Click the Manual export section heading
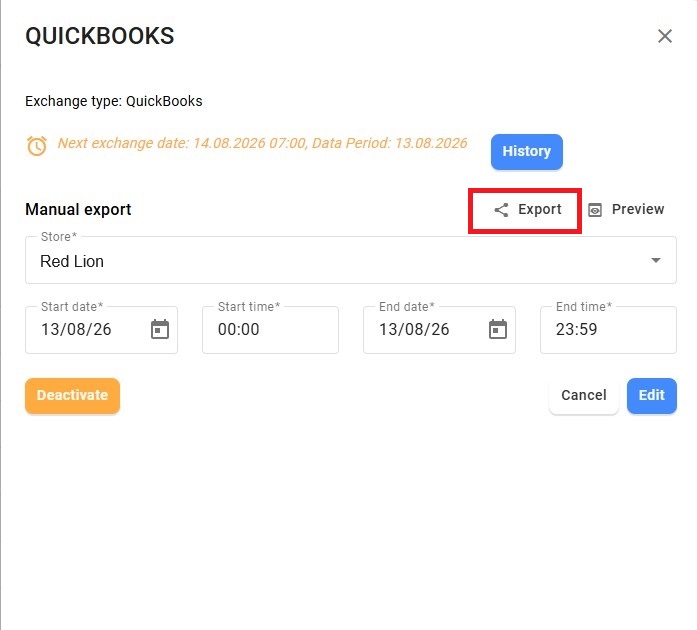 [x=78, y=209]
